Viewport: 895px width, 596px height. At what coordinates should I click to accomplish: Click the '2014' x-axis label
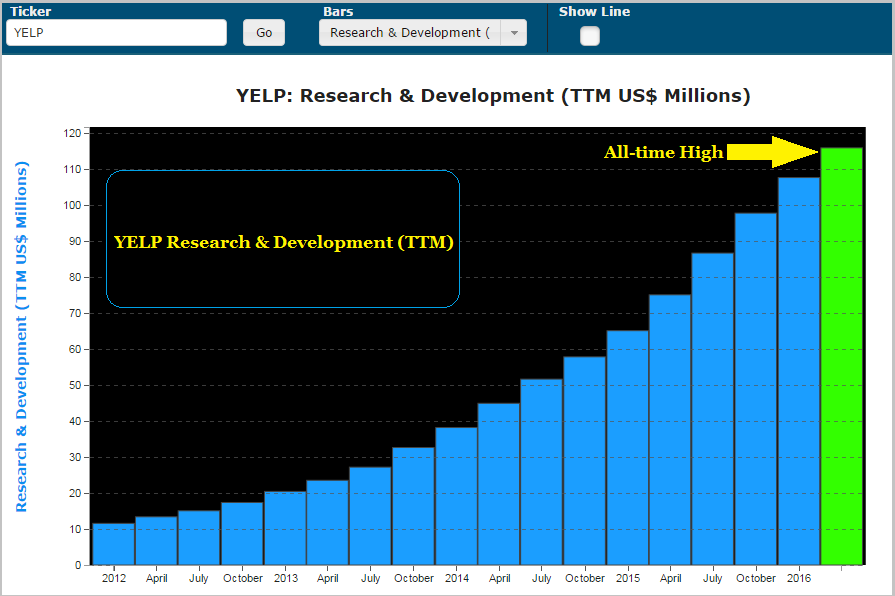point(457,578)
